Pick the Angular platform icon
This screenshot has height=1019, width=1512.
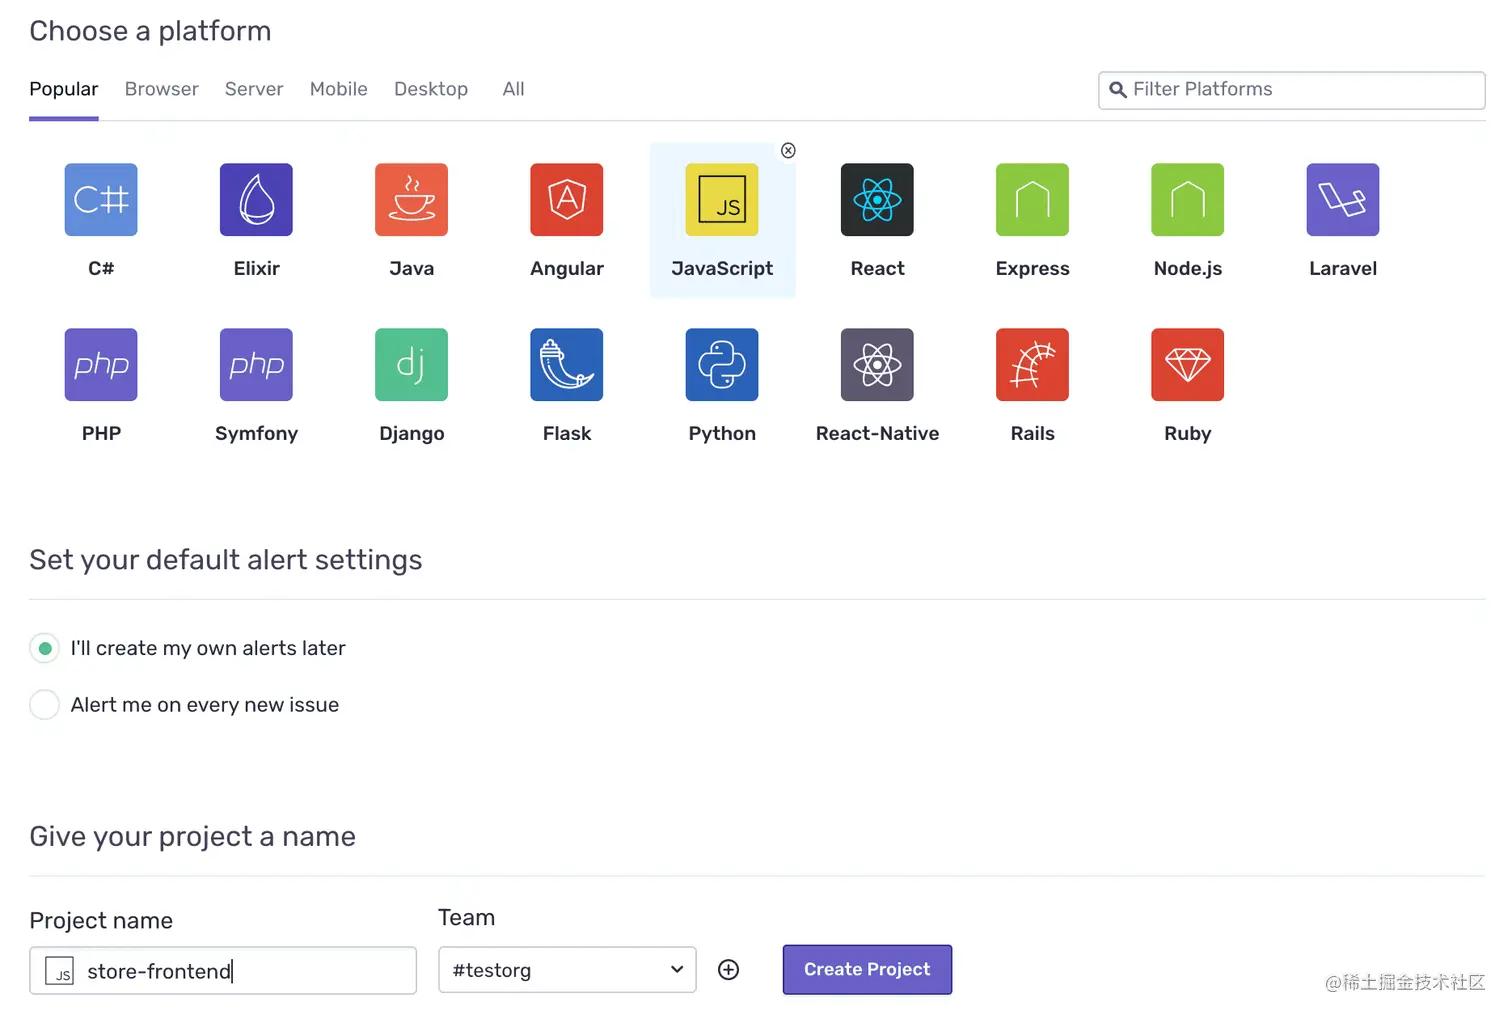click(567, 200)
